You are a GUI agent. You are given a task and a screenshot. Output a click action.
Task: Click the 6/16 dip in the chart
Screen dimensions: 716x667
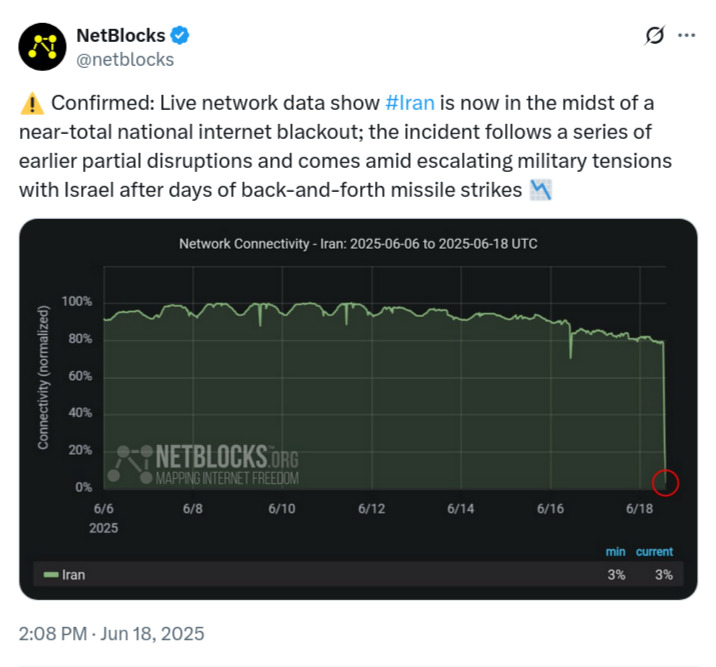[570, 343]
